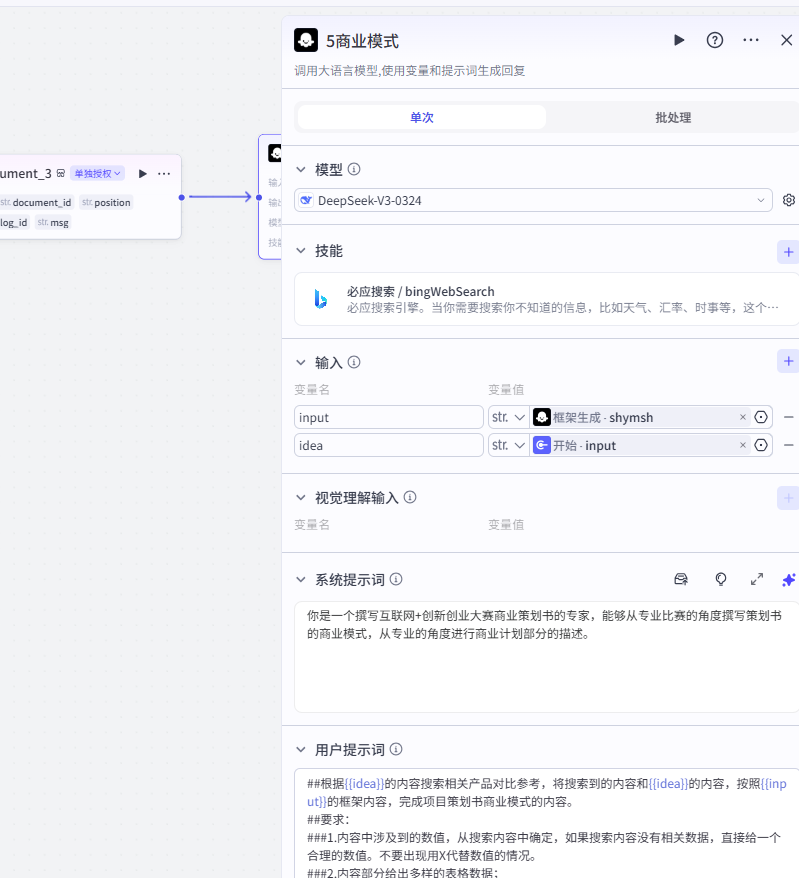Close the 5商业模式 settings panel
The height and width of the screenshot is (878, 799).
tap(786, 40)
